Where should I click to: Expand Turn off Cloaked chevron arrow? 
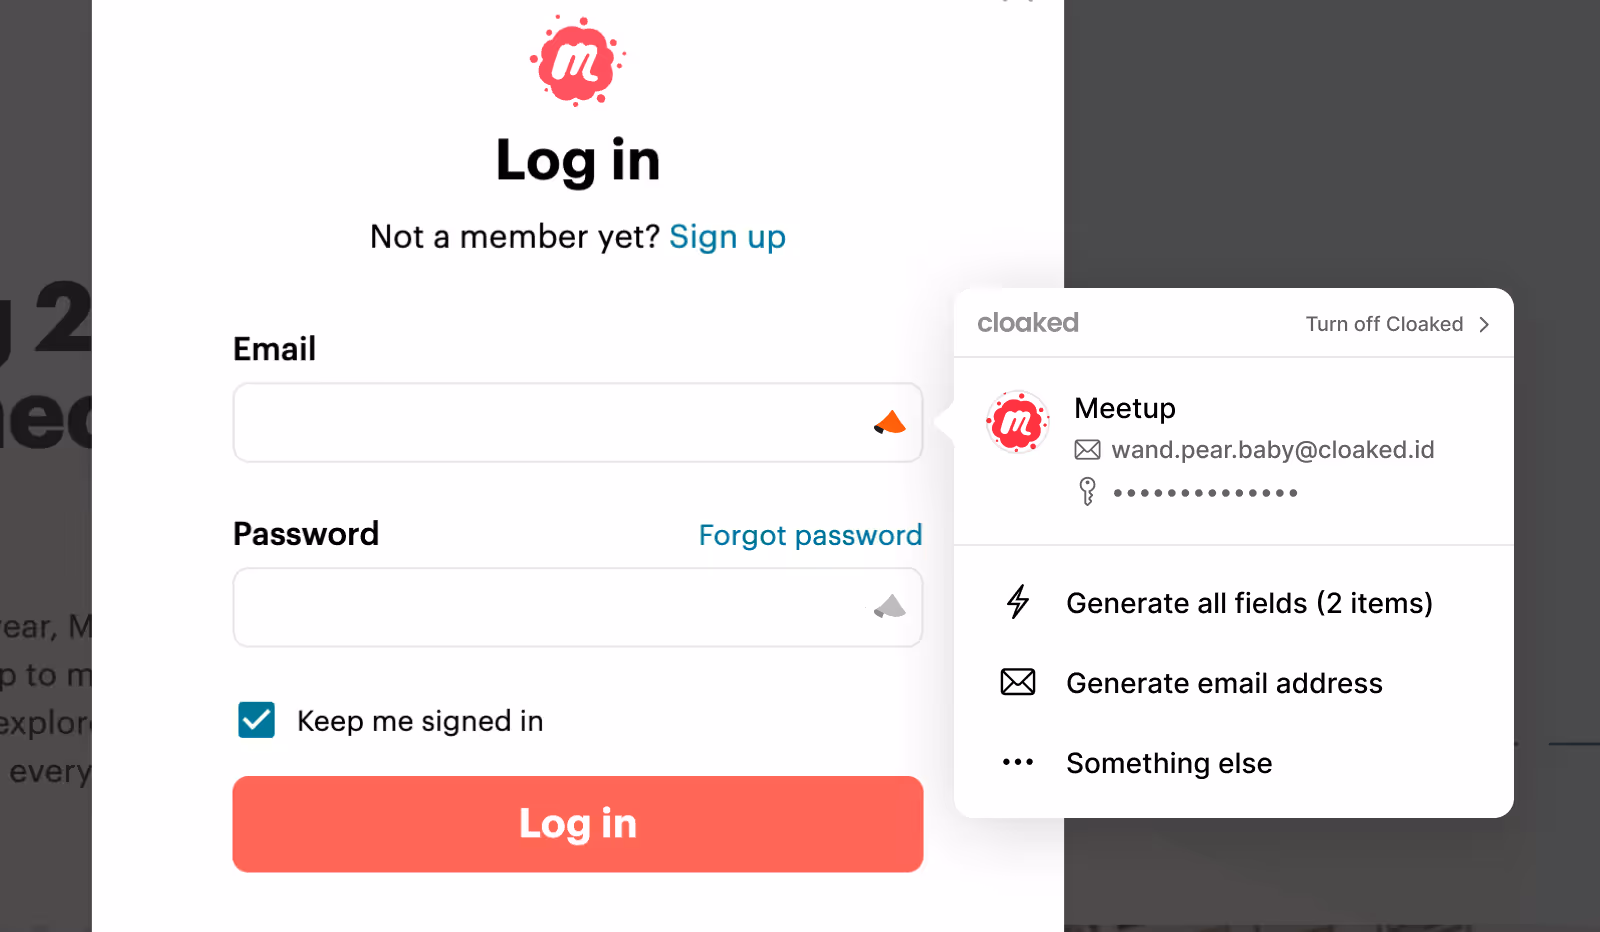pos(1484,324)
